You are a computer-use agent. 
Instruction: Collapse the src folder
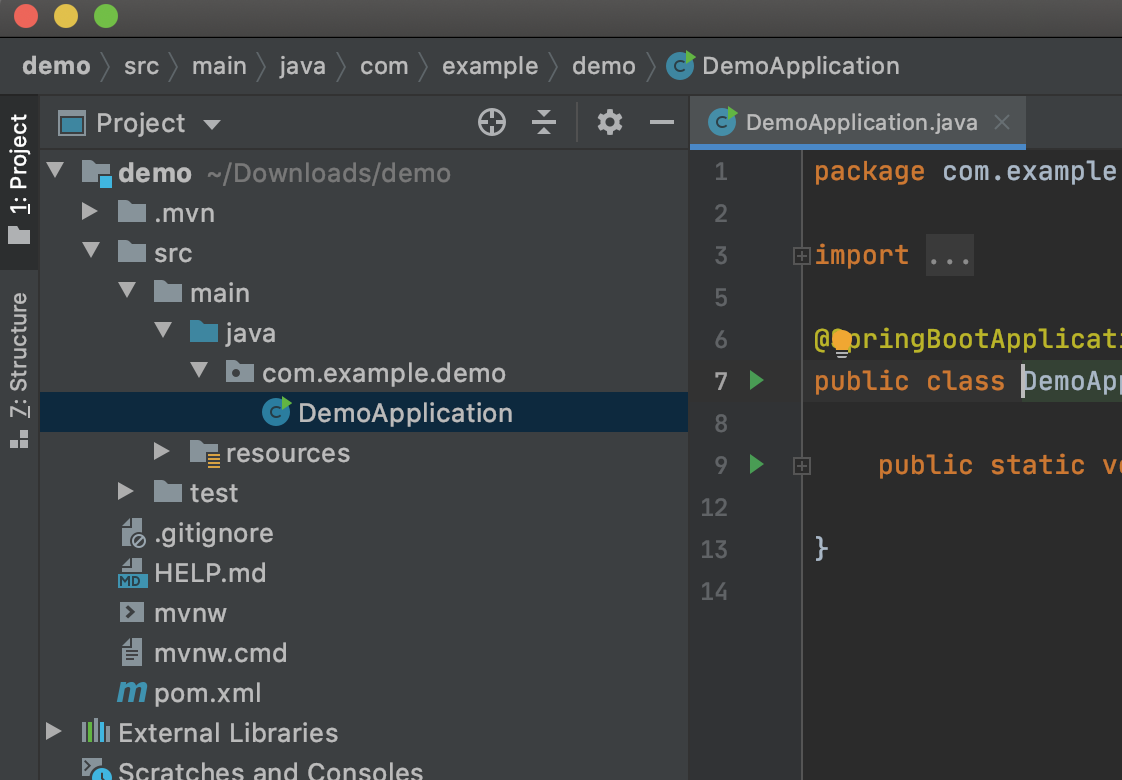(91, 250)
